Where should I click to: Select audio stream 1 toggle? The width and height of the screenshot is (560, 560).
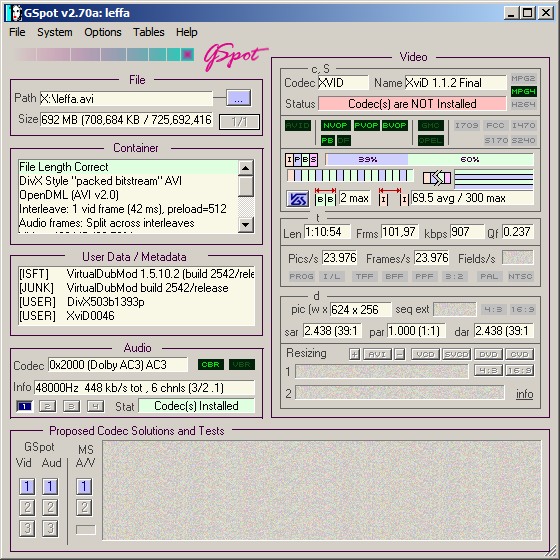(x=24, y=406)
